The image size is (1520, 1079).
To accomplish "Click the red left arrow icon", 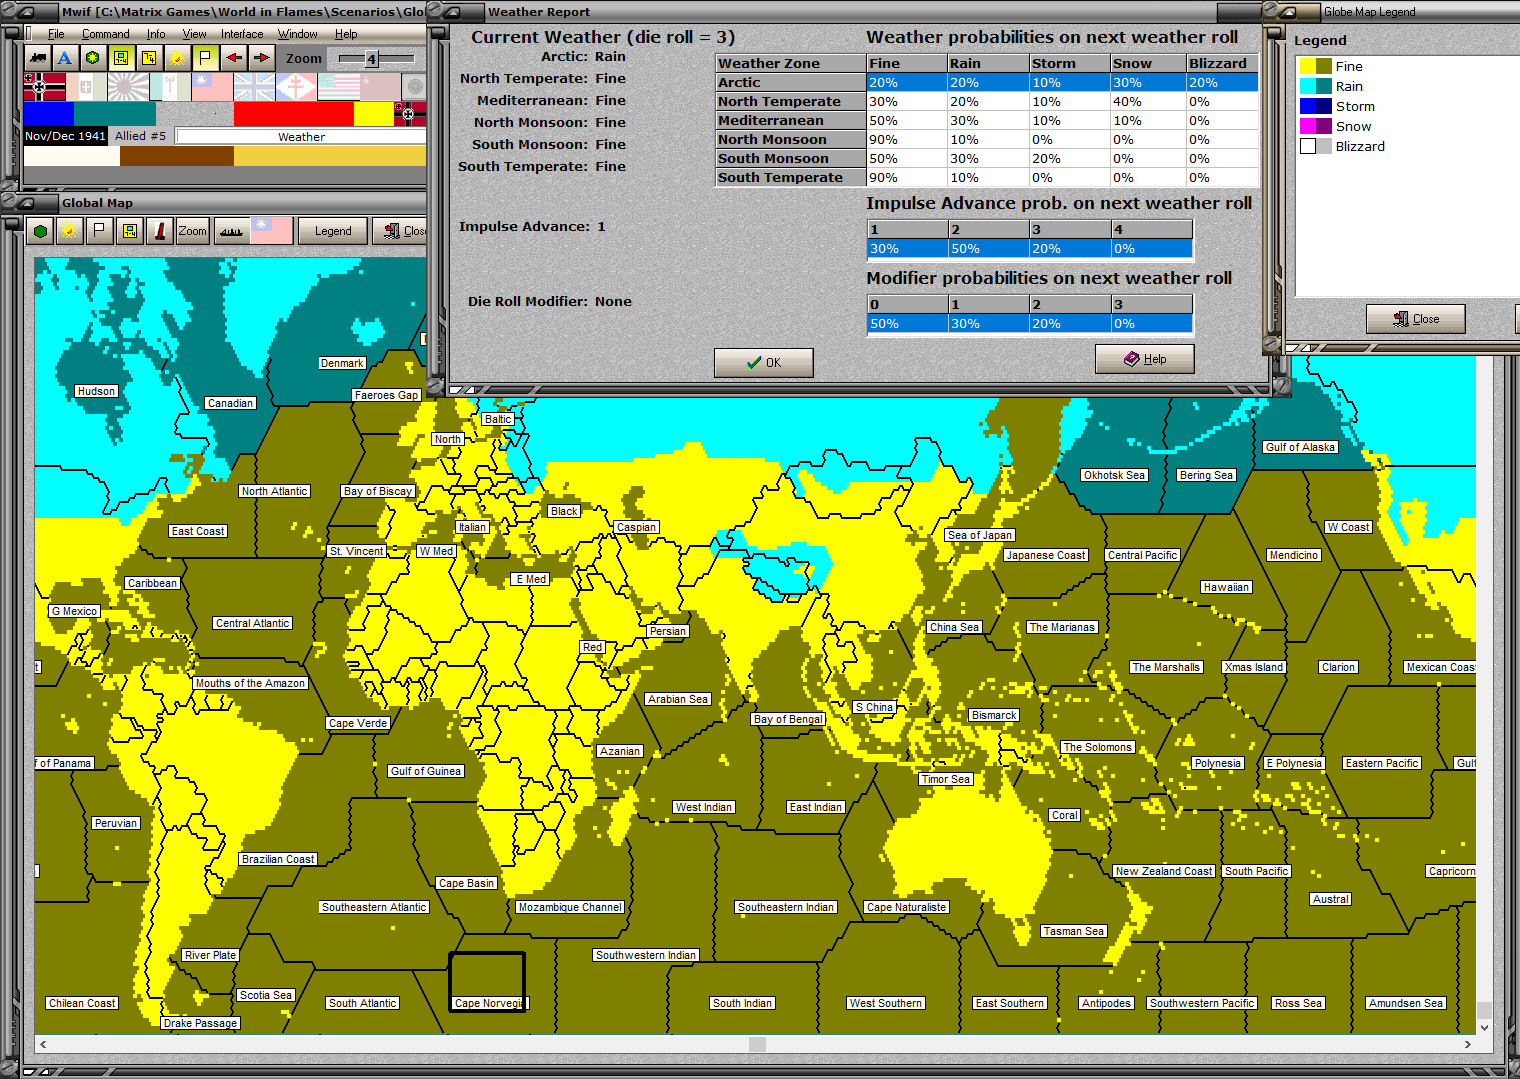I will point(233,58).
